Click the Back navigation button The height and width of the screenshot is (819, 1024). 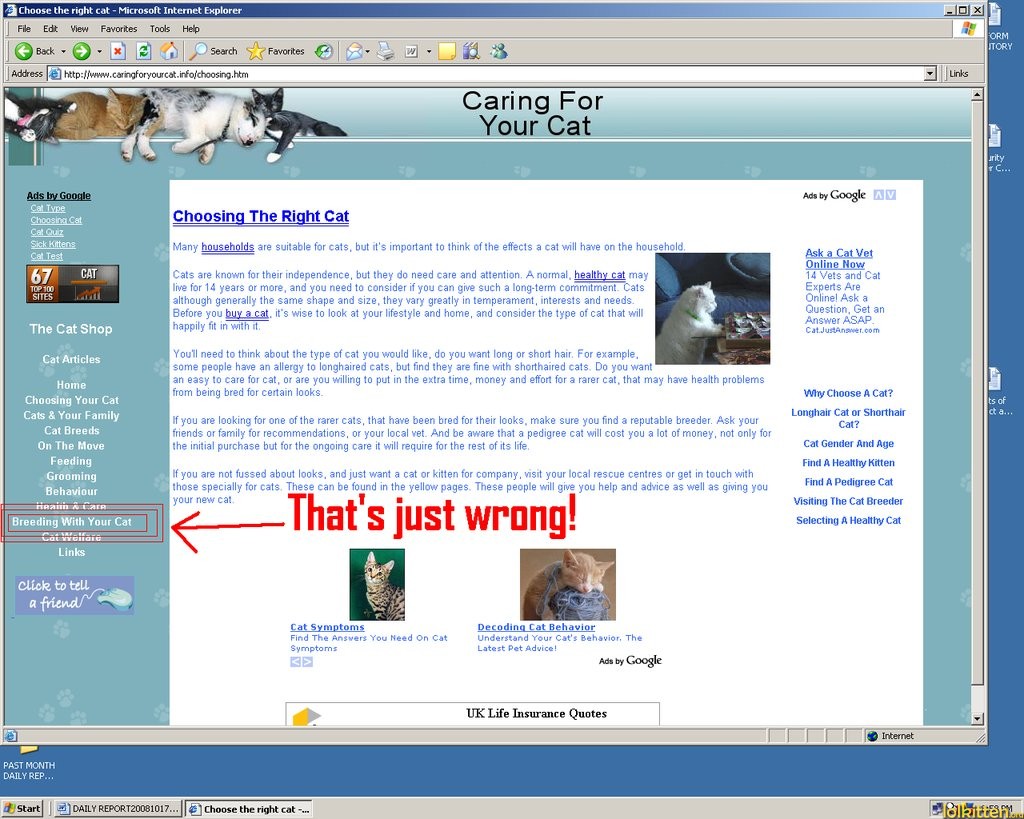pos(35,51)
